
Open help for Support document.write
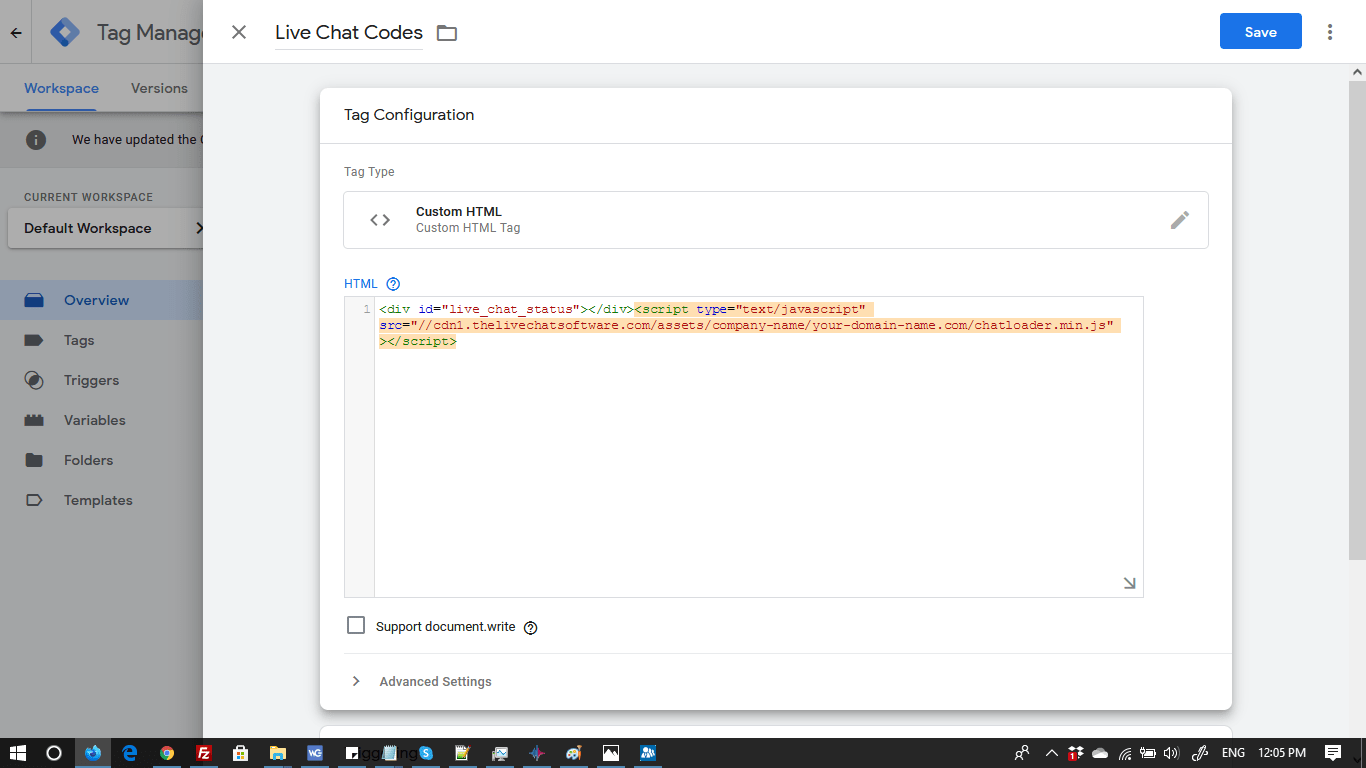click(531, 628)
